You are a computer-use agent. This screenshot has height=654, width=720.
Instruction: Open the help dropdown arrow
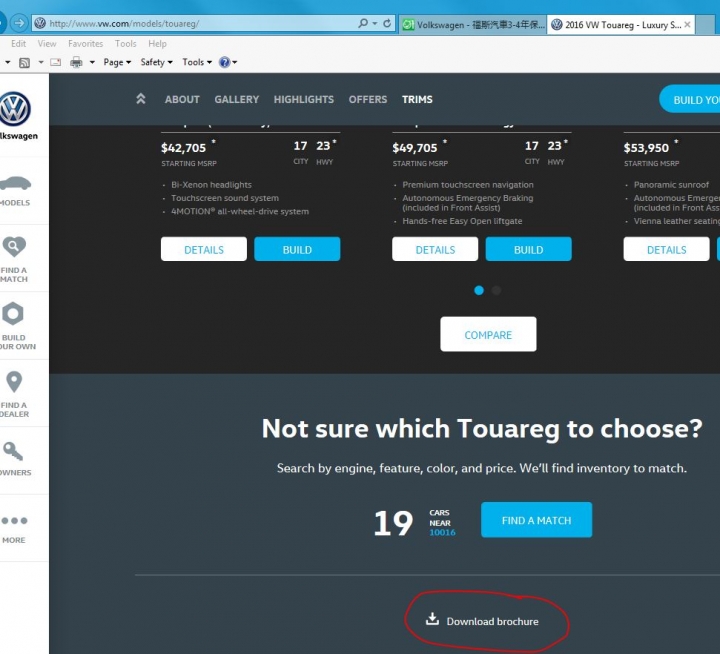pos(235,62)
